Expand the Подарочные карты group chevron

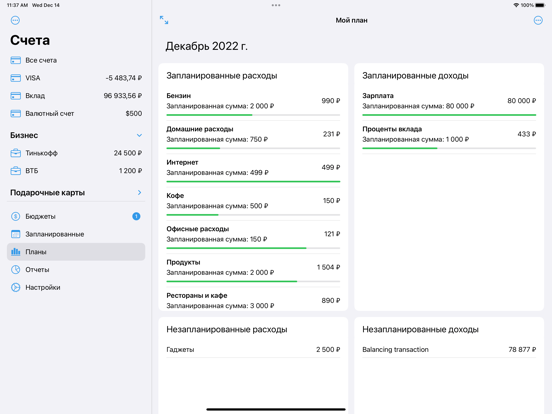[139, 193]
